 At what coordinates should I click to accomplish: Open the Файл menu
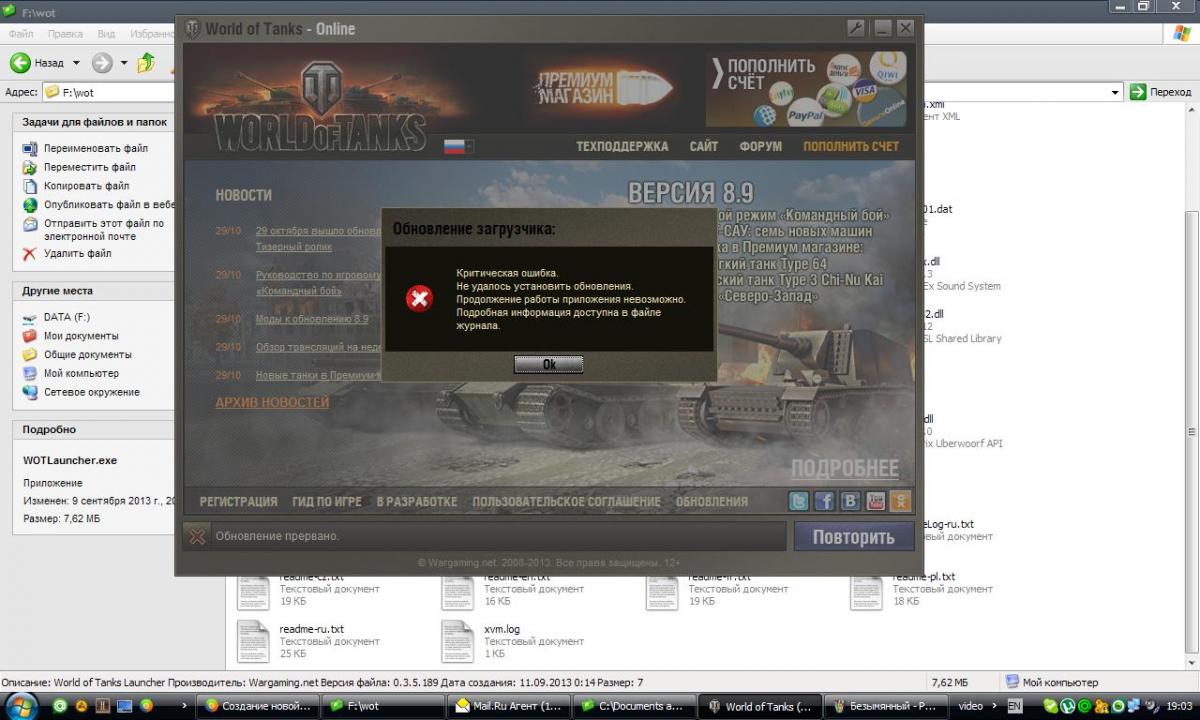(21, 34)
